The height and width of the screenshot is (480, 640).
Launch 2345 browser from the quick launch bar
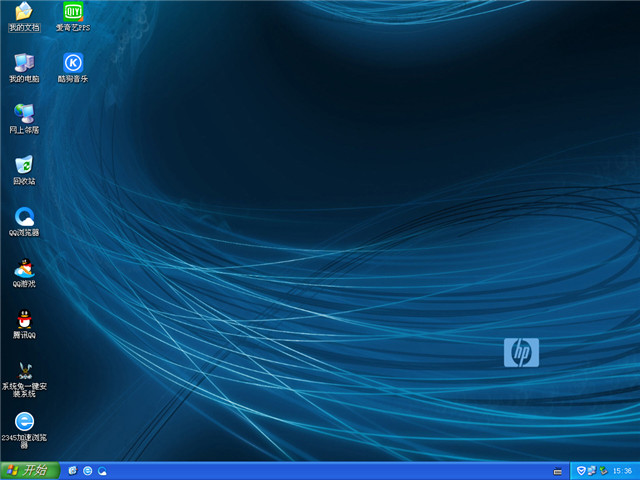[88, 470]
